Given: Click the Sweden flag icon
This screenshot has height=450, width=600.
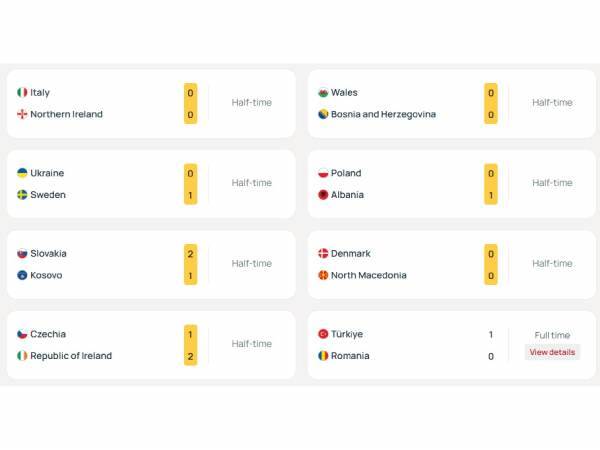Looking at the screenshot, I should [x=22, y=195].
